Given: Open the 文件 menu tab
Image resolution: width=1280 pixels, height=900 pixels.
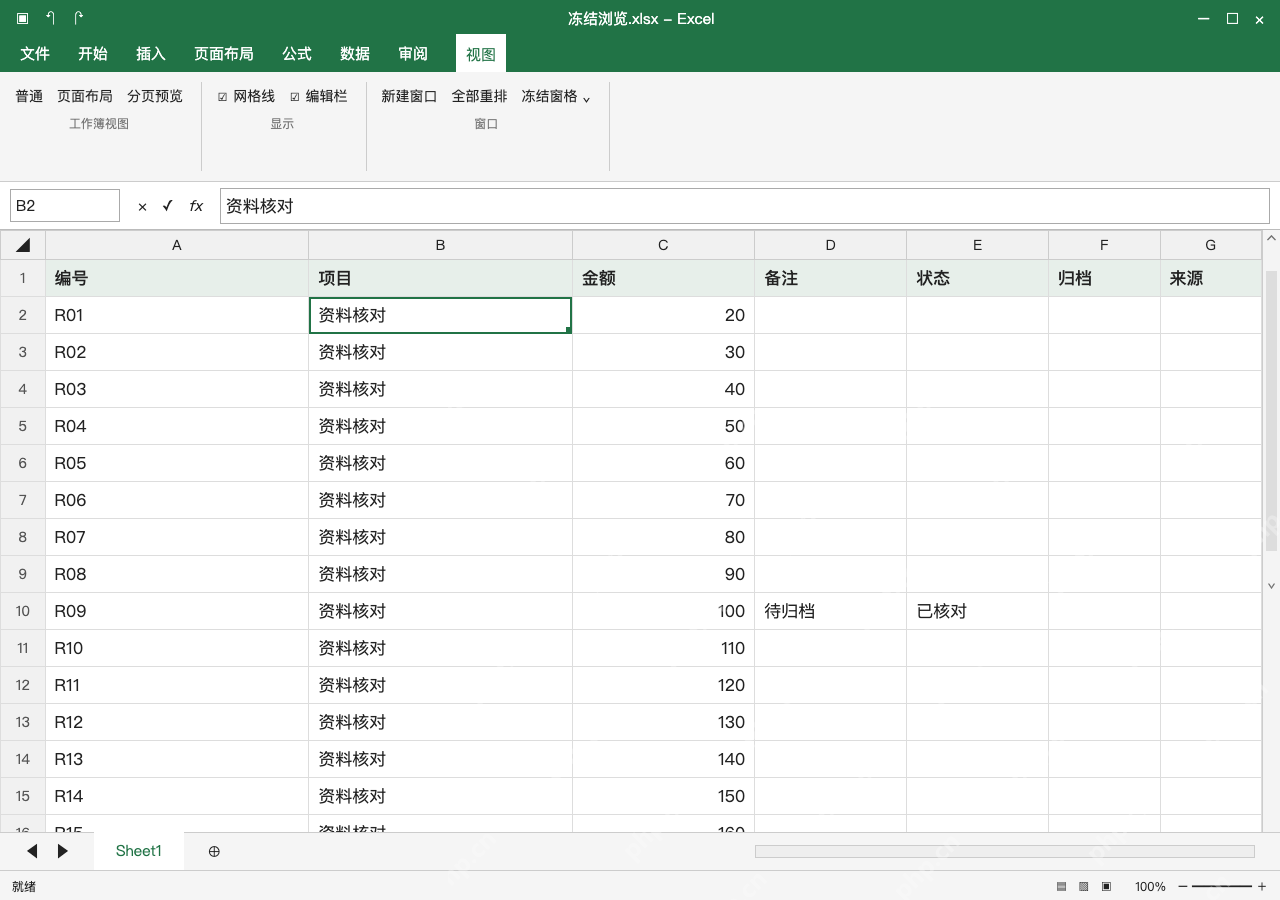Looking at the screenshot, I should [x=35, y=54].
